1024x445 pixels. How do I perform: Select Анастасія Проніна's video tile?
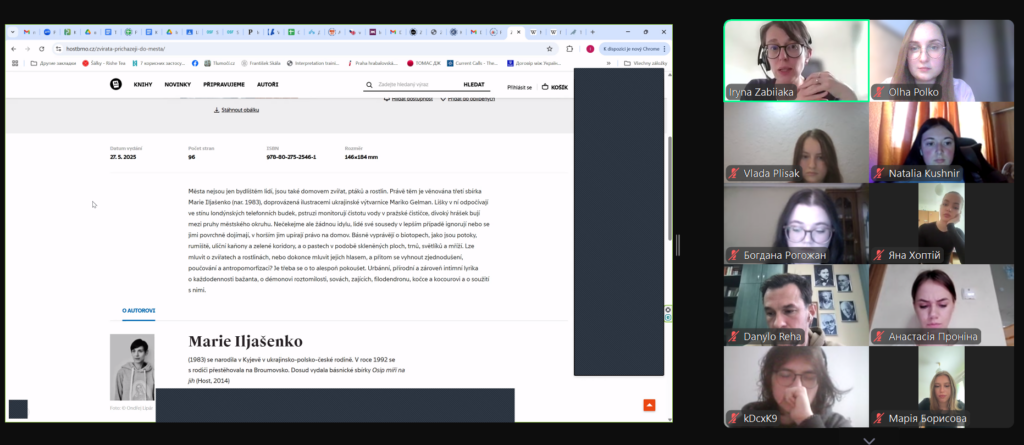[942, 305]
